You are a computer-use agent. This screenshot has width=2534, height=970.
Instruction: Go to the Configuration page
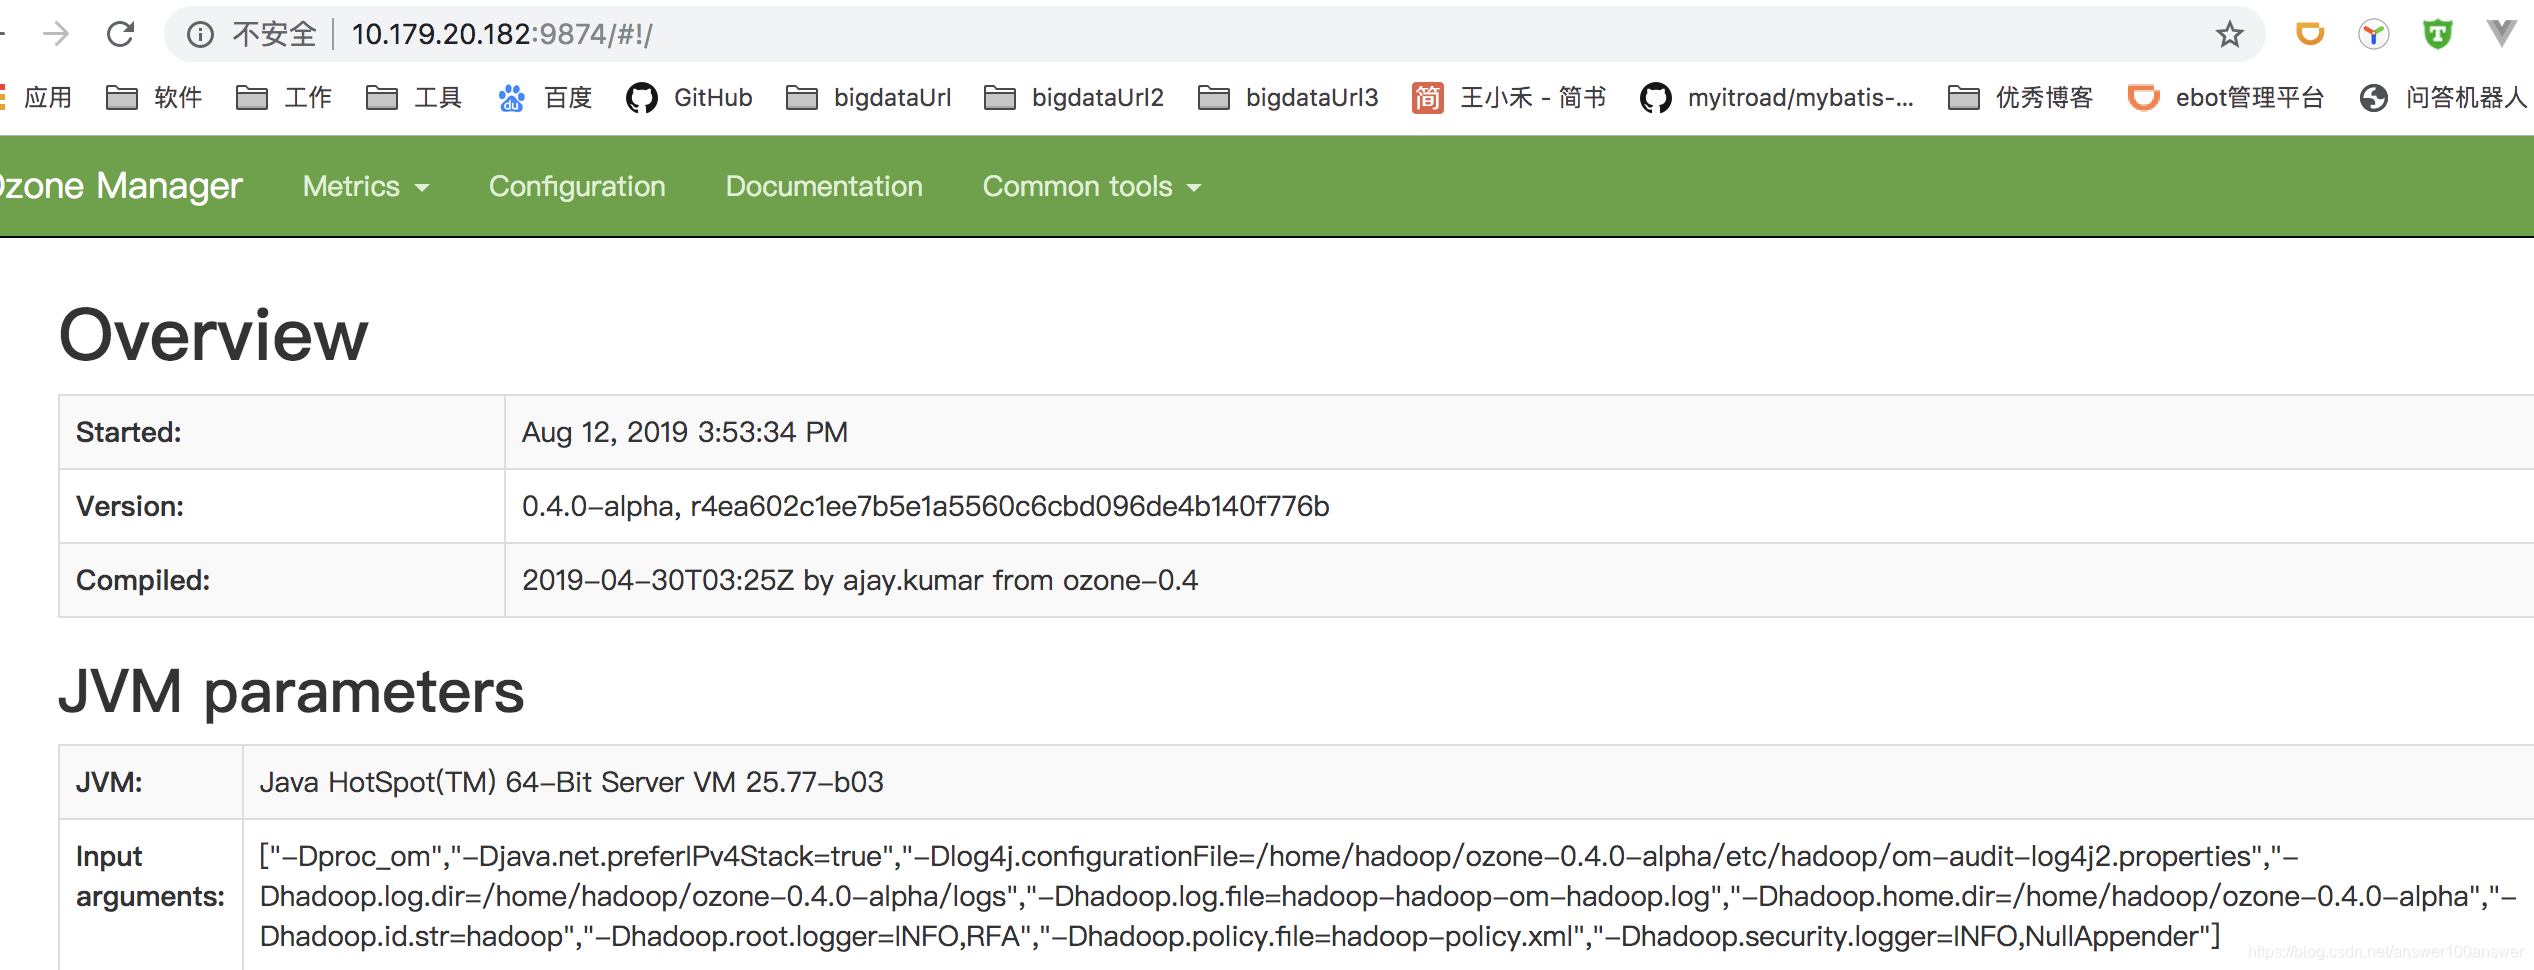(577, 186)
